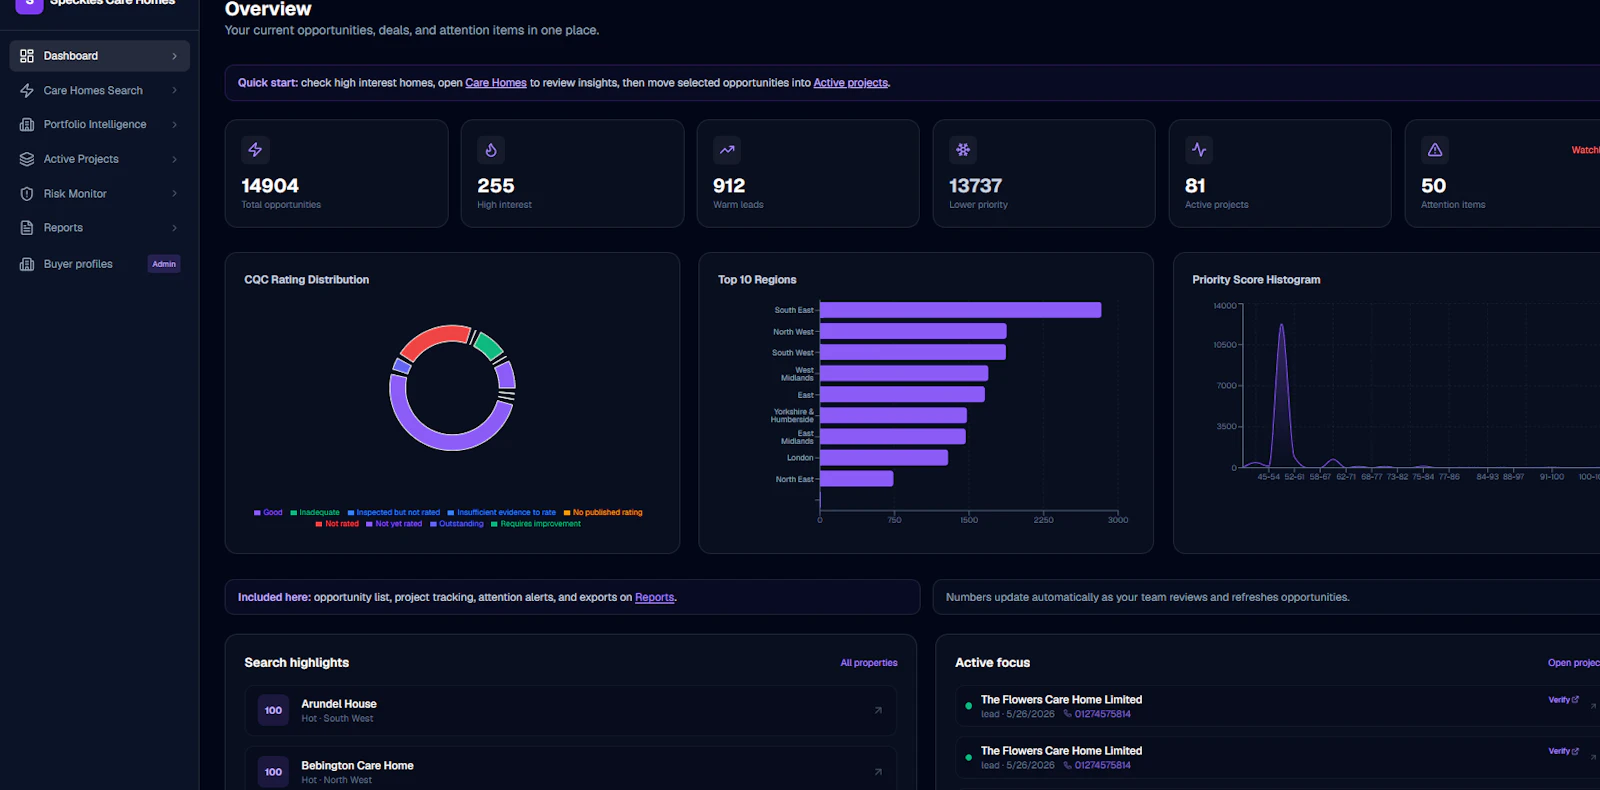Click the London bar in Top 10 Regions
This screenshot has height=790, width=1600.
coord(884,457)
